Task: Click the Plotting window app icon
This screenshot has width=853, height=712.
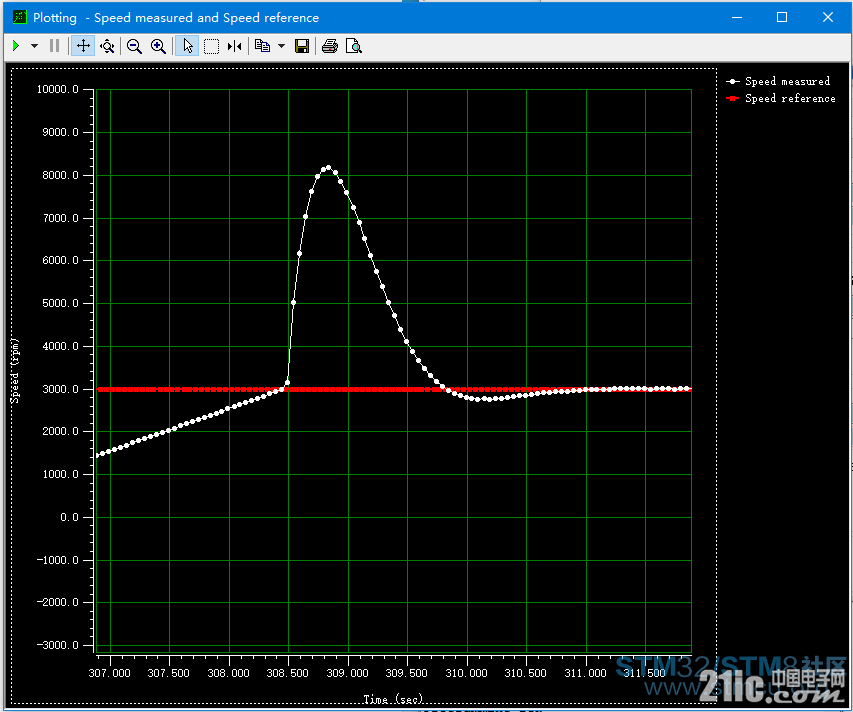Action: pyautogui.click(x=20, y=17)
